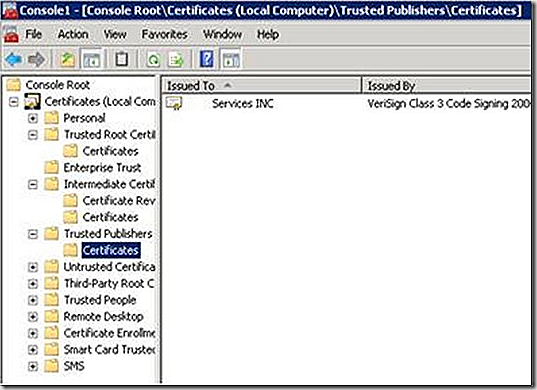The width and height of the screenshot is (537, 390).
Task: Select the Console Root tree label
Action: 58,85
